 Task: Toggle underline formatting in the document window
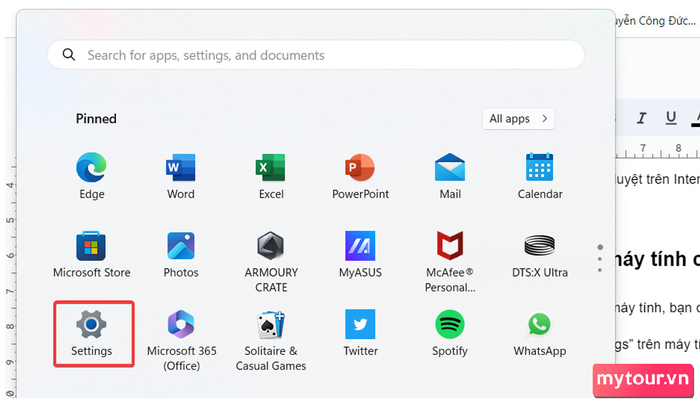click(x=671, y=118)
